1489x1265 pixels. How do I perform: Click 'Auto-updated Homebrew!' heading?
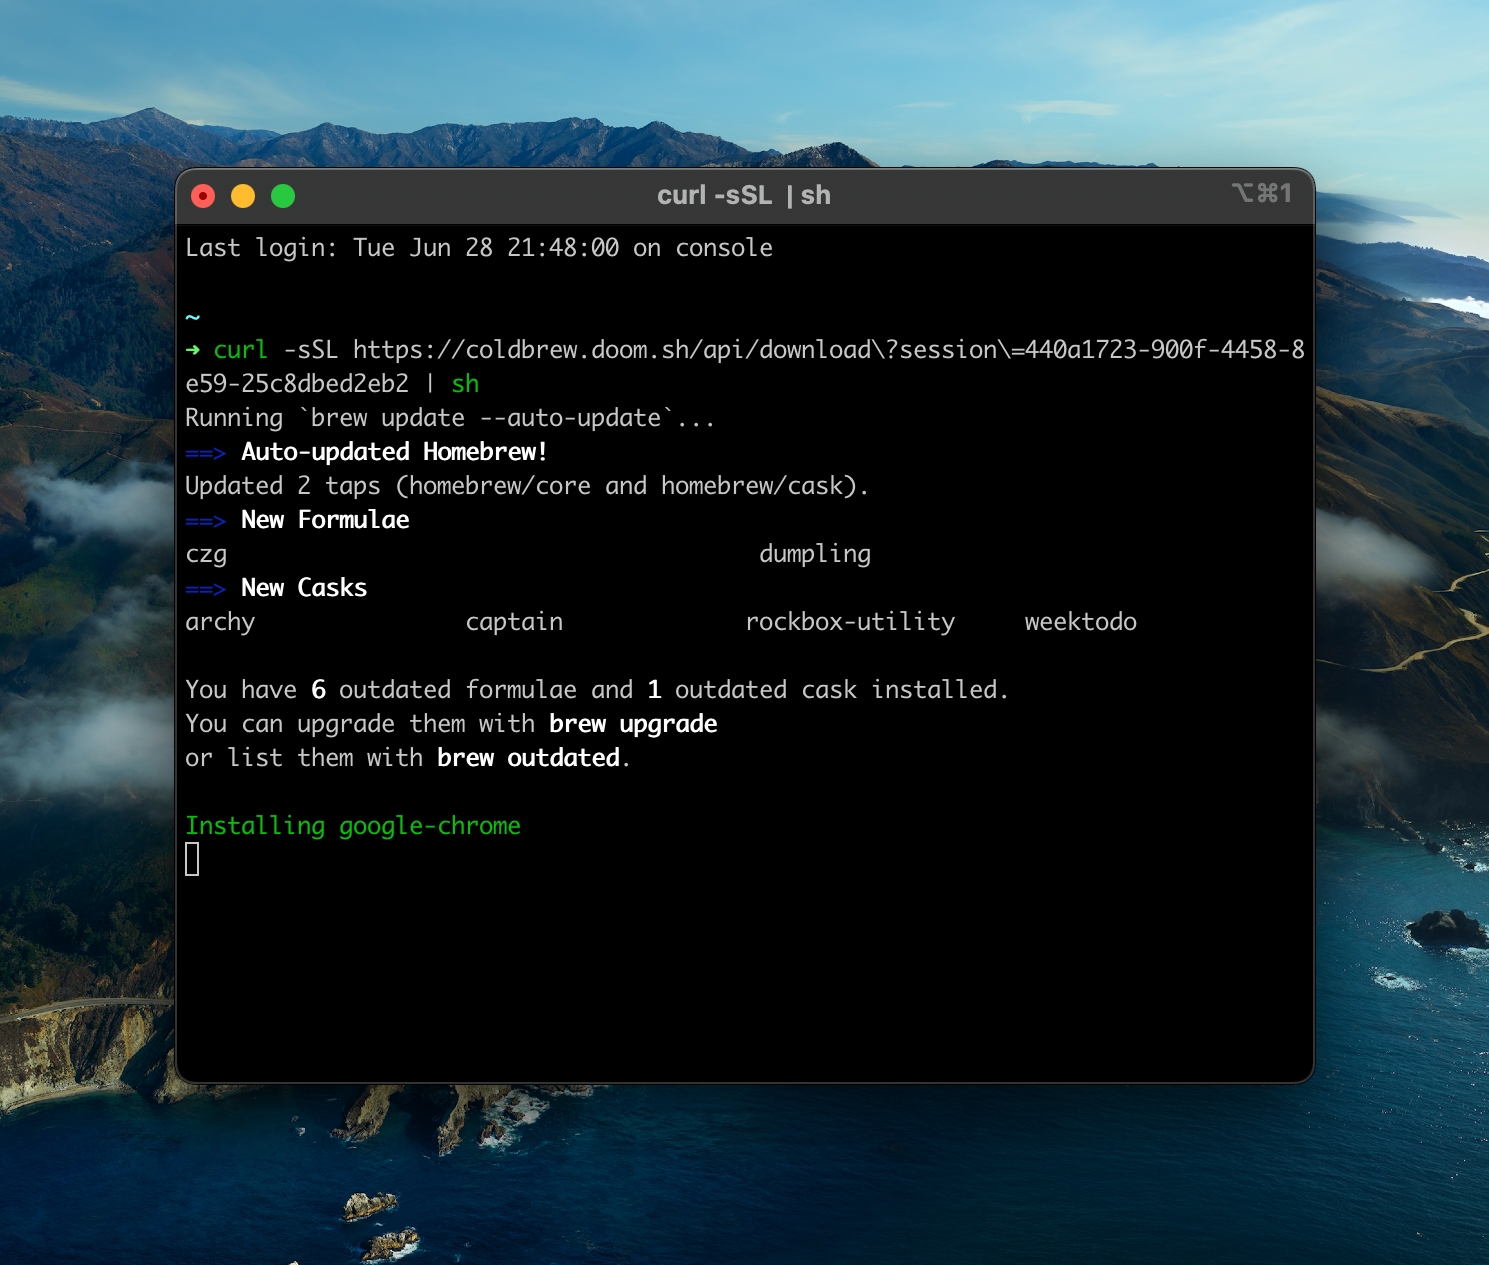tap(394, 452)
